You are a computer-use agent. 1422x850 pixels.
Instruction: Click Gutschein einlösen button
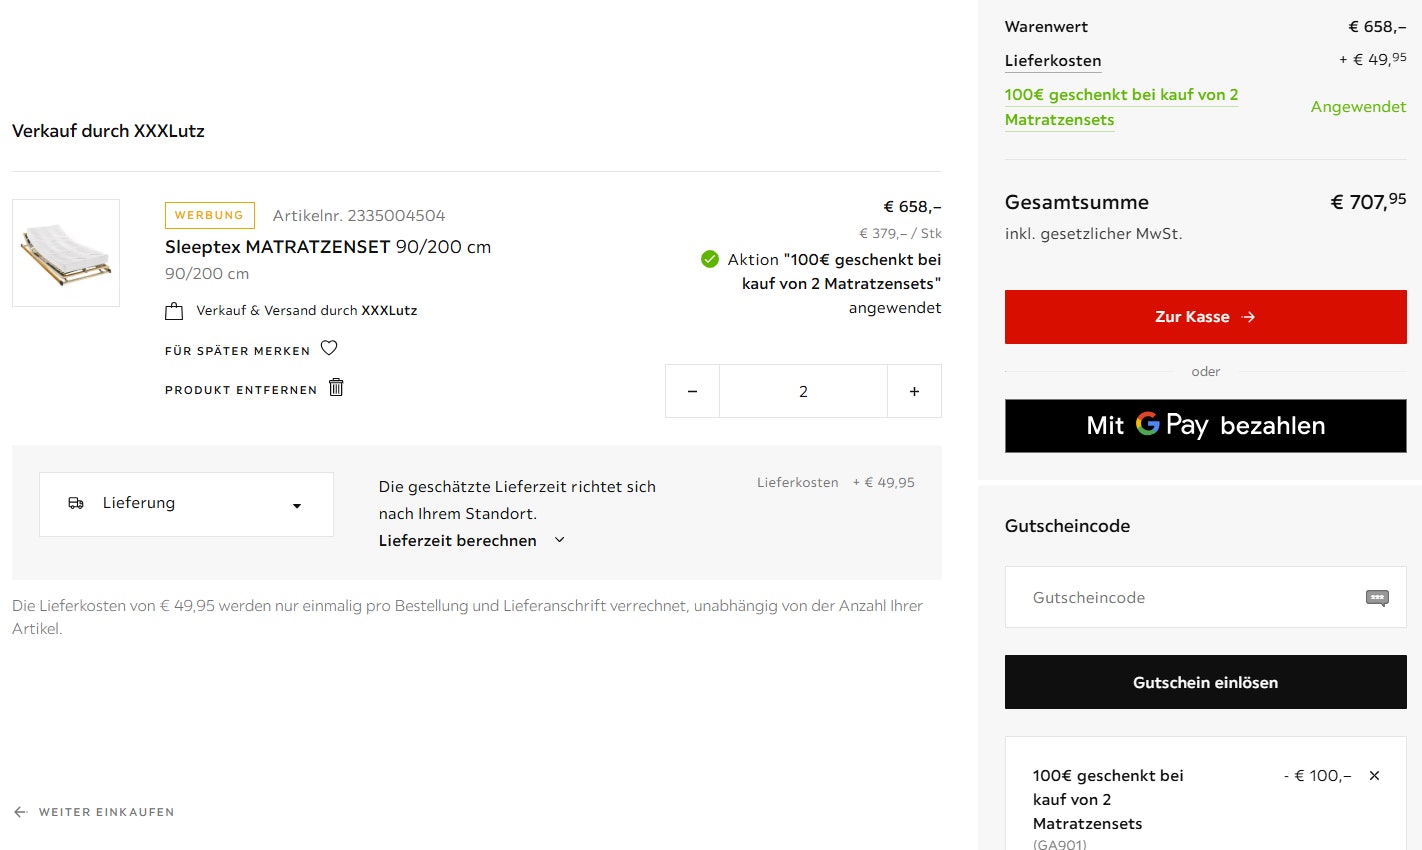pos(1205,682)
